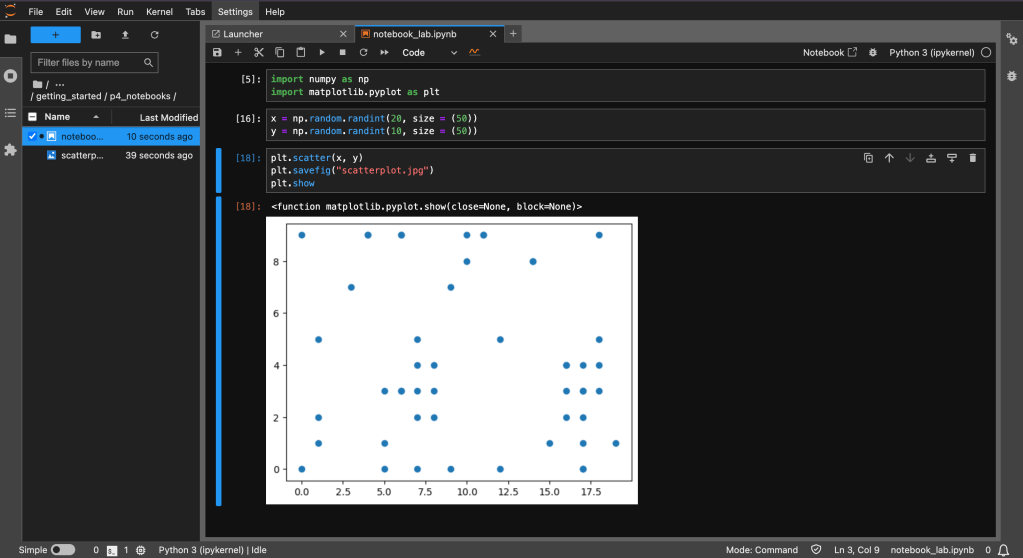Move the active cell up
This screenshot has width=1023, height=558.
click(889, 158)
